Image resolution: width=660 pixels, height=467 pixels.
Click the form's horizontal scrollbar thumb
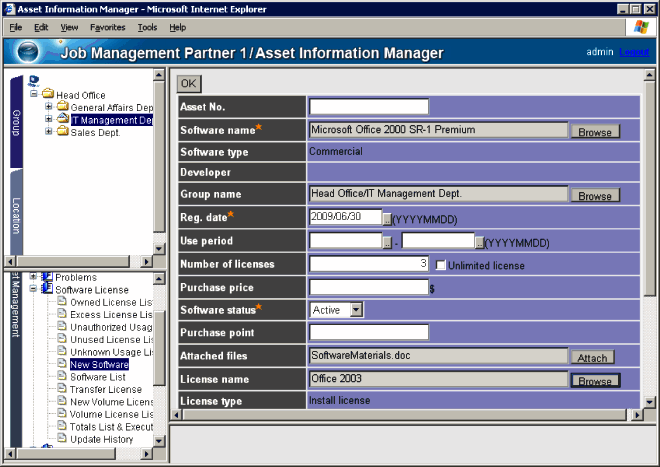pos(405,415)
